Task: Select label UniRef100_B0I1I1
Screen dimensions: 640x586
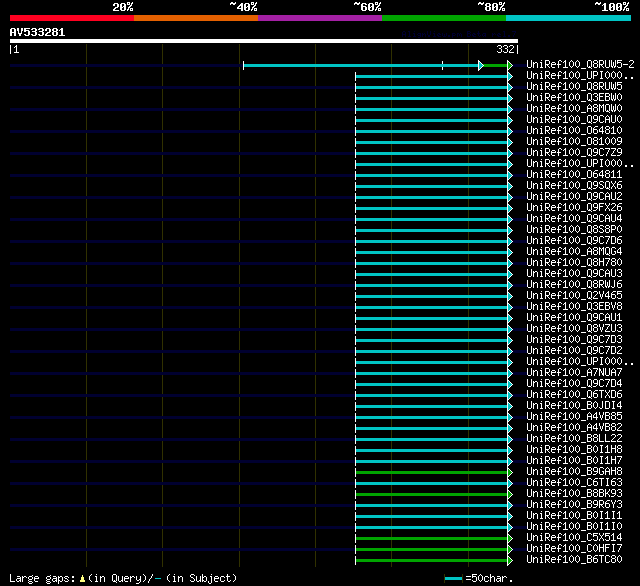Action: pyautogui.click(x=574, y=516)
